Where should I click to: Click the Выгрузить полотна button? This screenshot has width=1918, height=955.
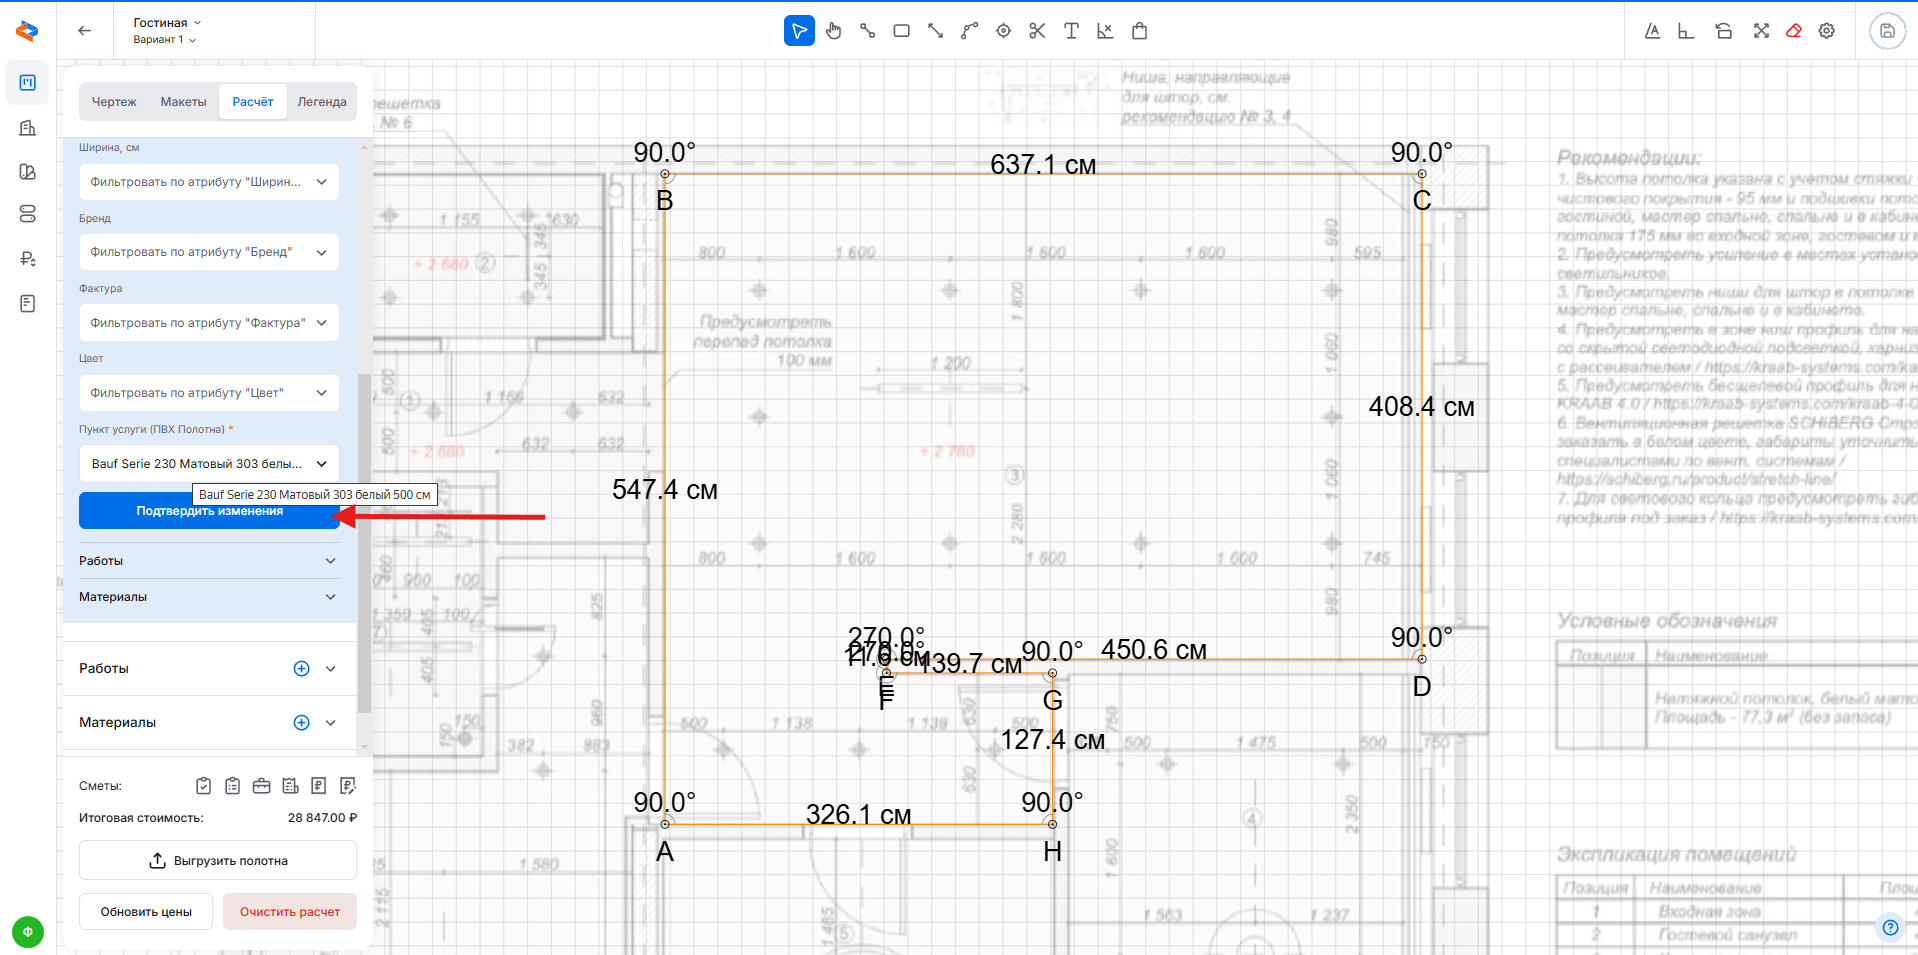click(x=218, y=861)
